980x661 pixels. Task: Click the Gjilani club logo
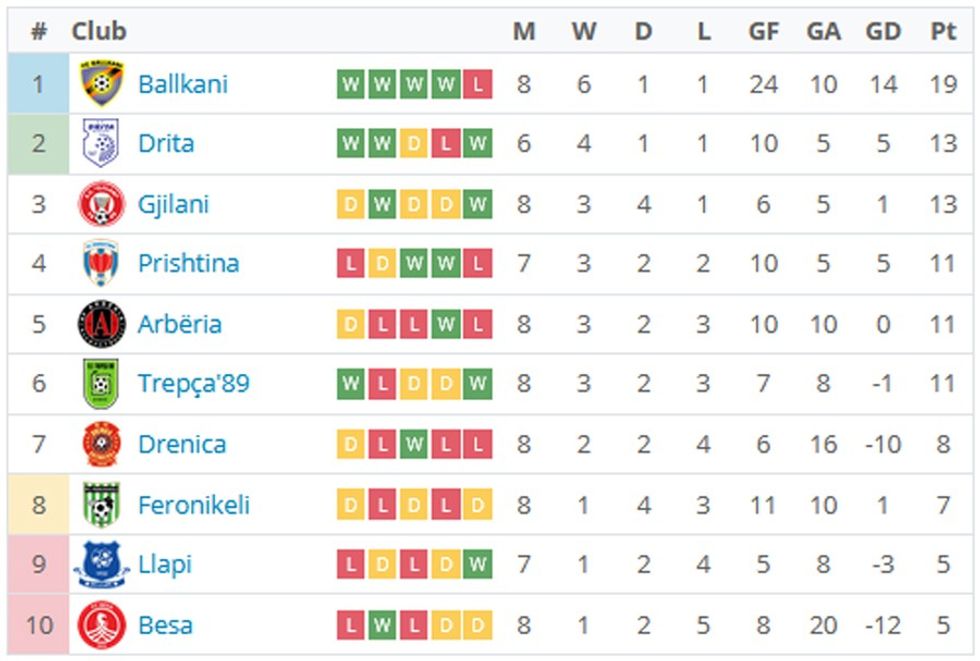coord(101,204)
